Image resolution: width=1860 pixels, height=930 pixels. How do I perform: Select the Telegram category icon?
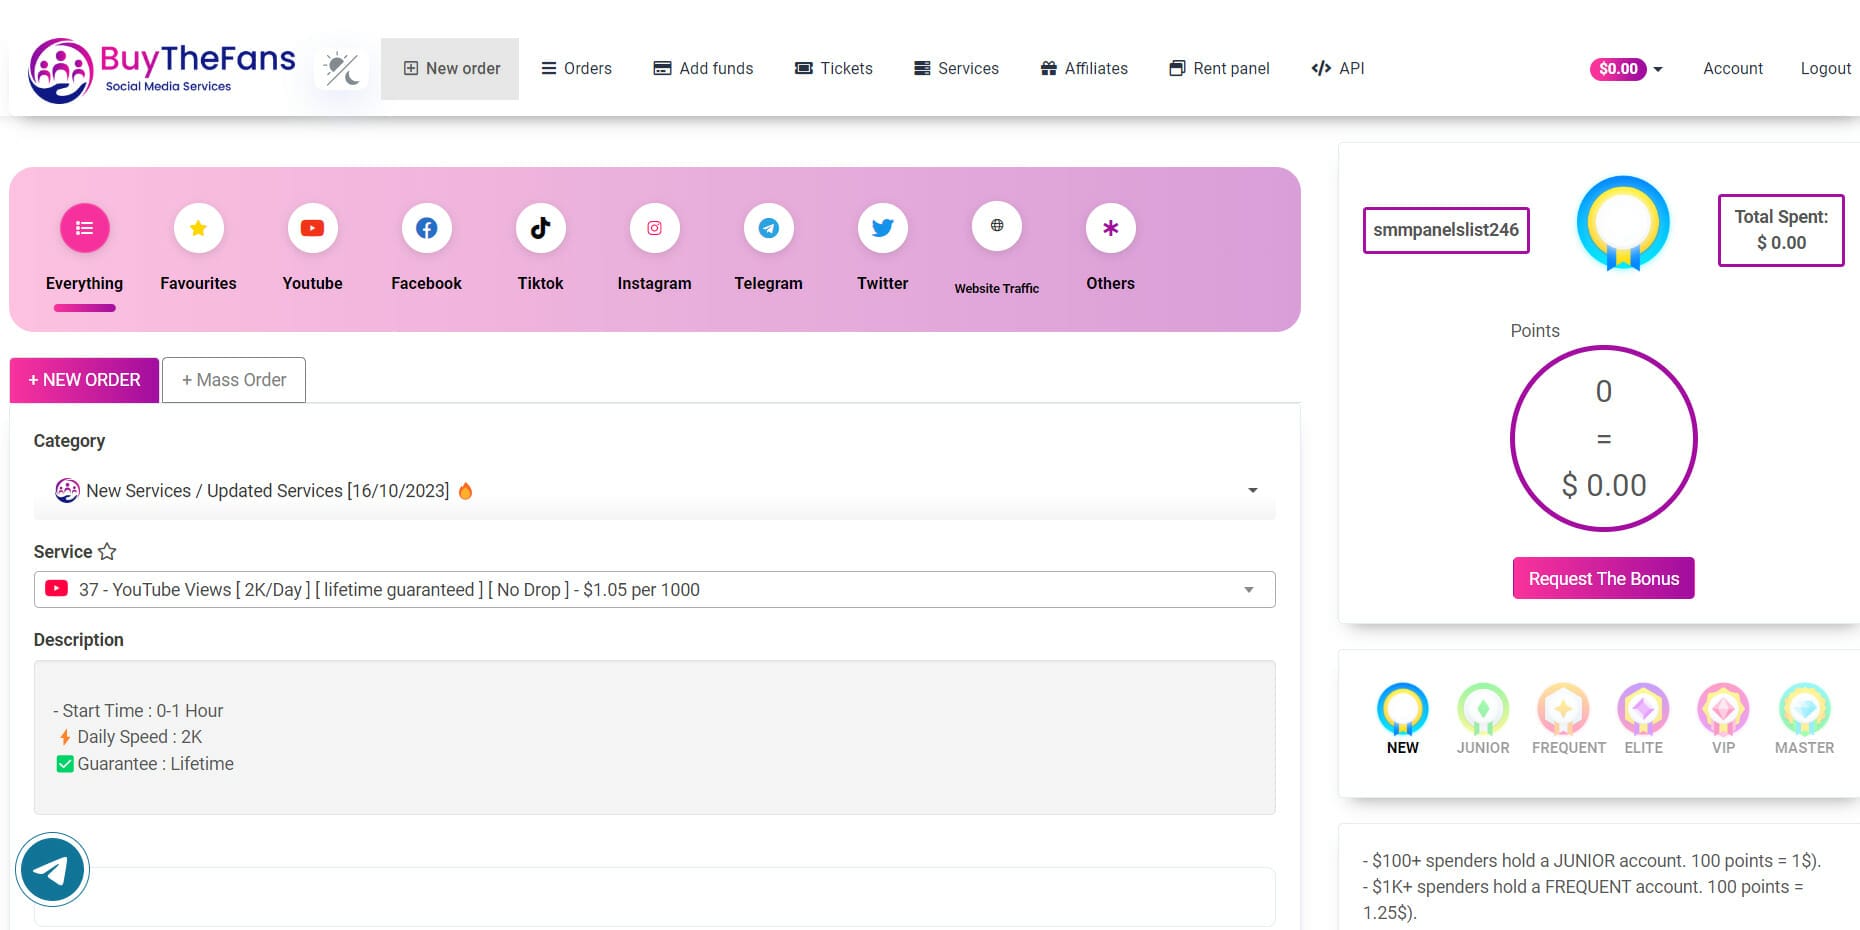(768, 229)
